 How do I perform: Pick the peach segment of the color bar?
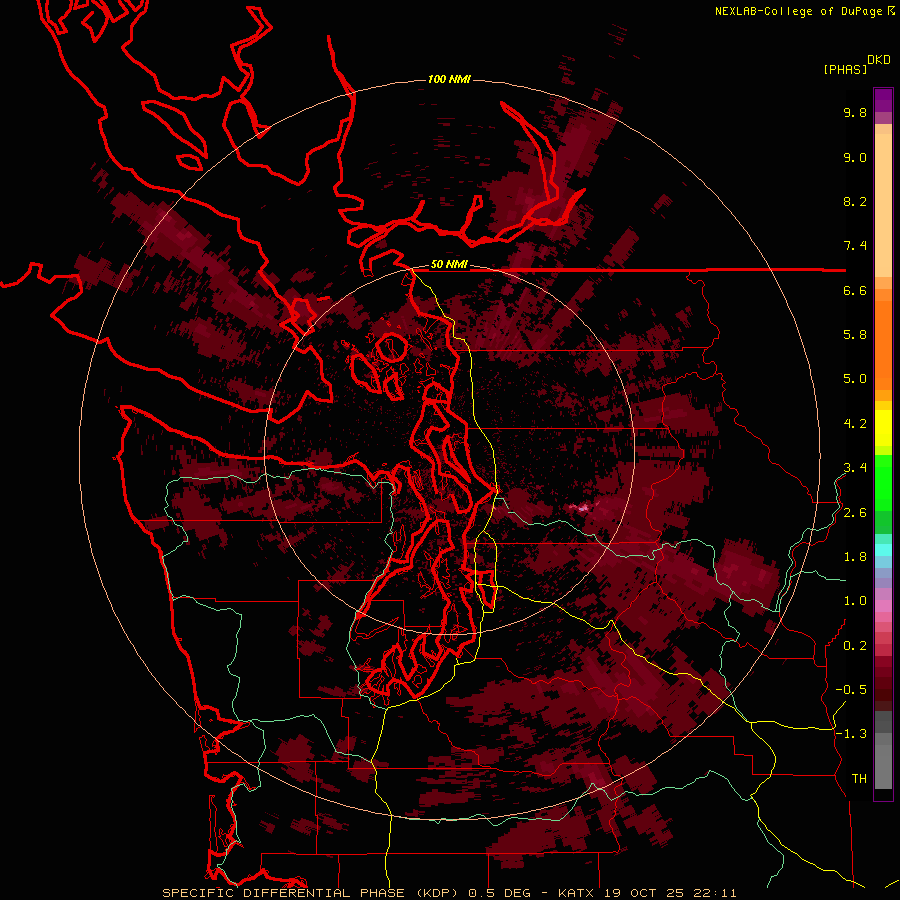tap(883, 205)
